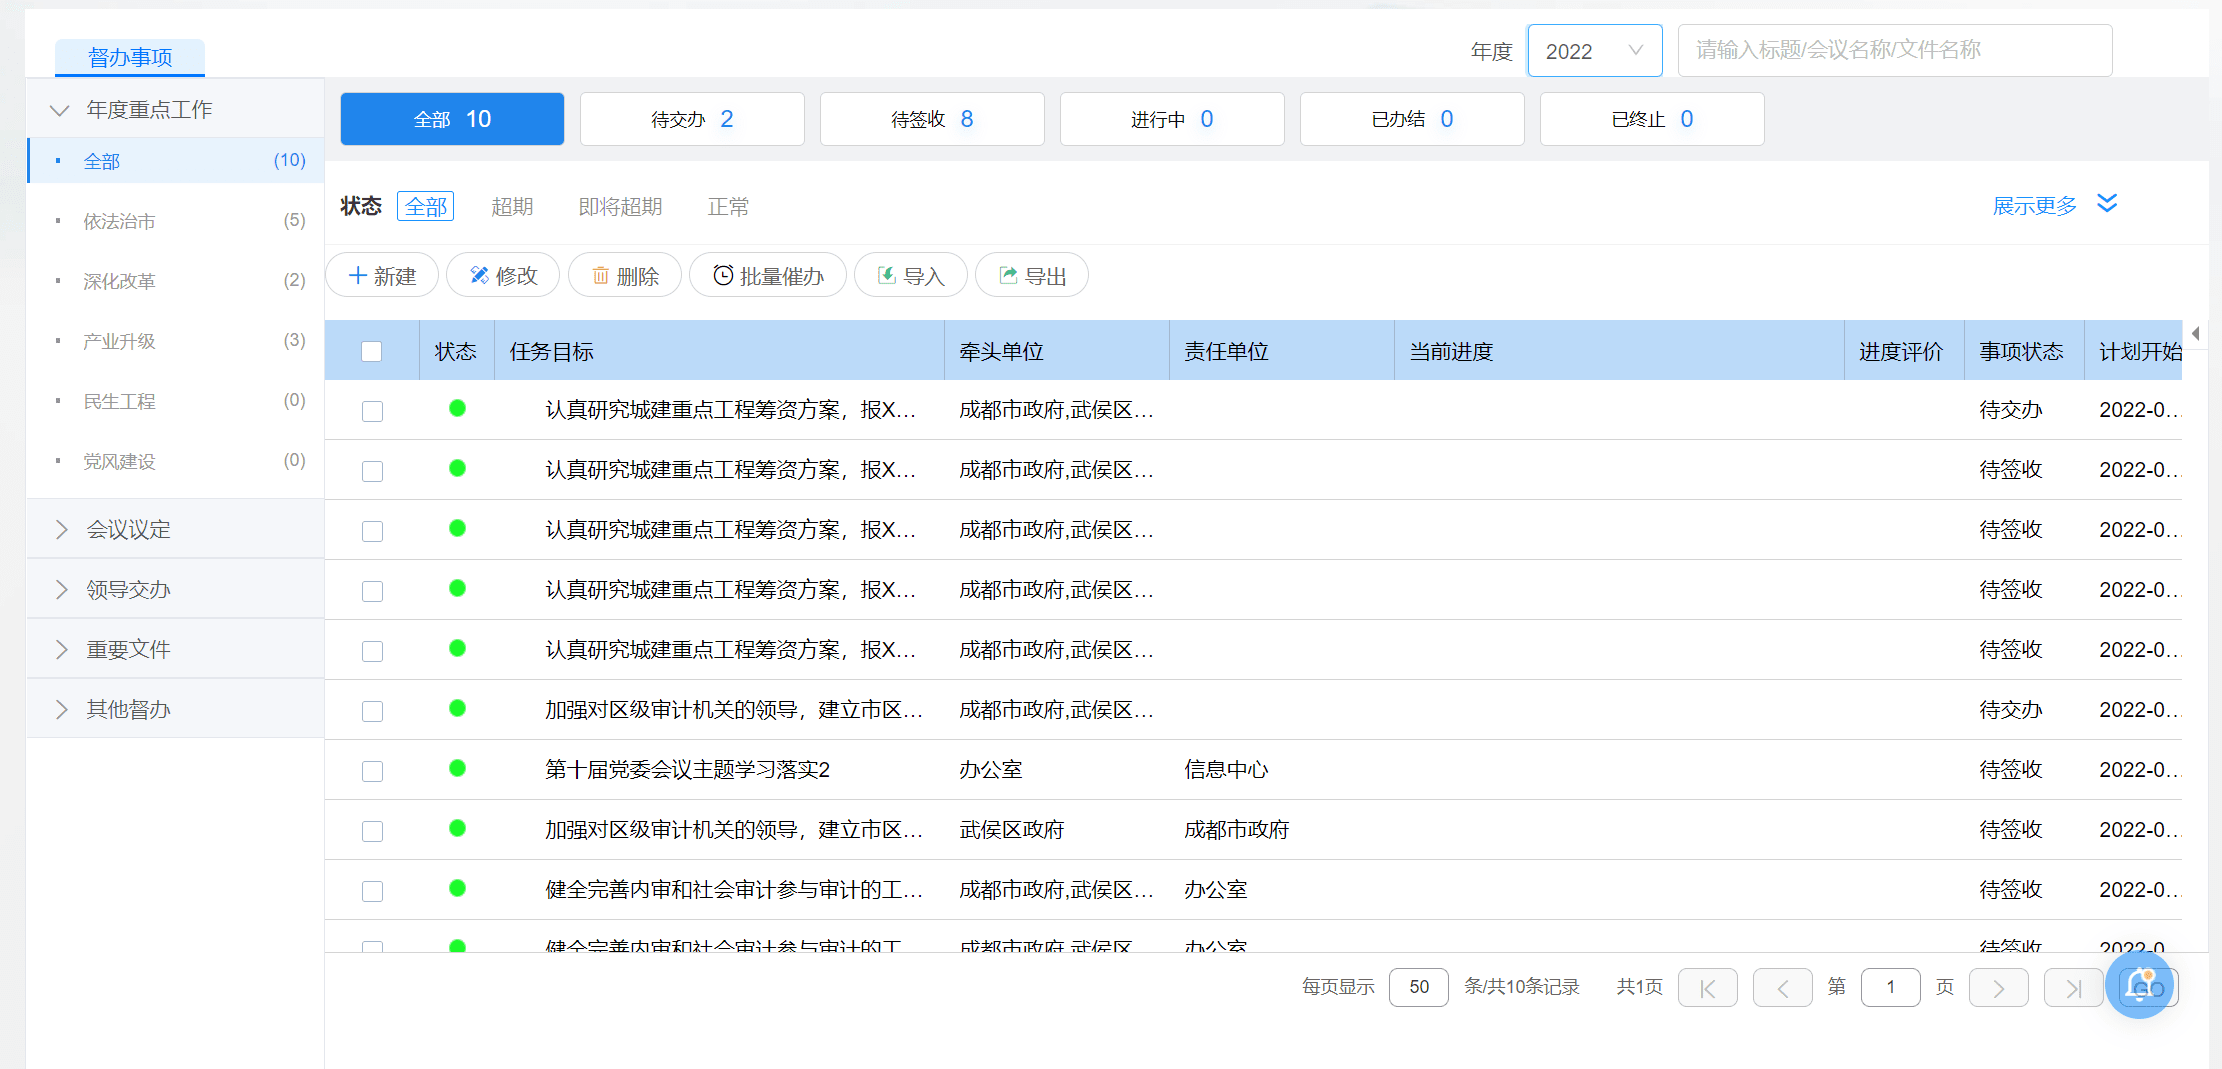Viewport: 2222px width, 1069px height.
Task: Show the 全部 10 items tab
Action: pos(452,119)
